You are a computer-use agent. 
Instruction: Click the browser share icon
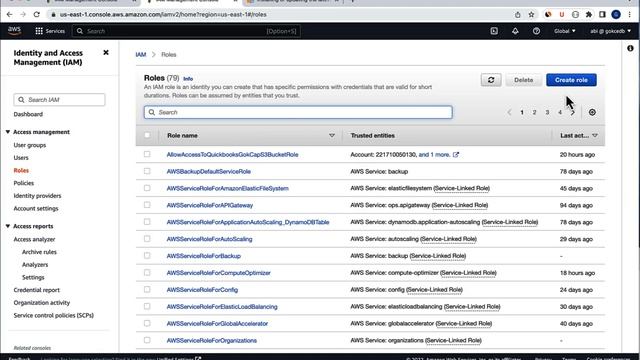click(x=518, y=15)
